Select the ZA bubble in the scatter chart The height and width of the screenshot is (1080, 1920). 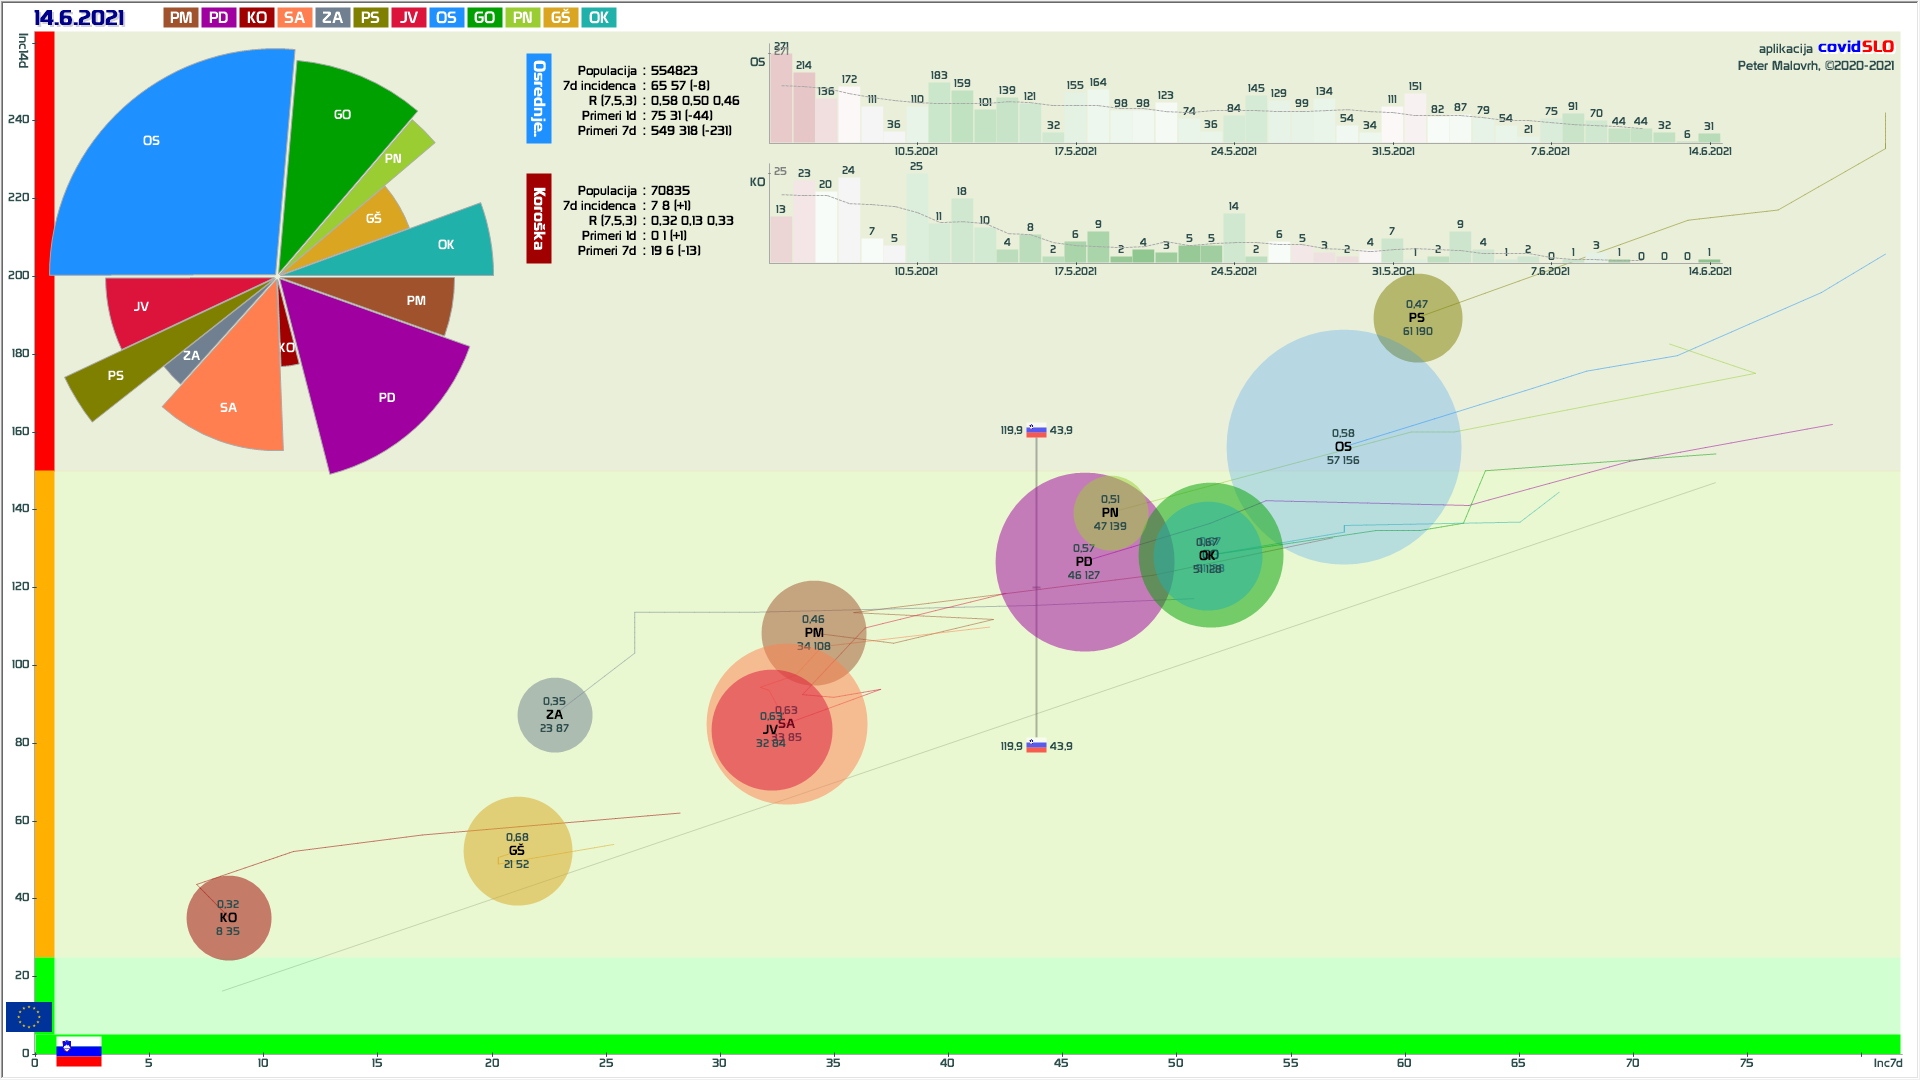pyautogui.click(x=555, y=715)
